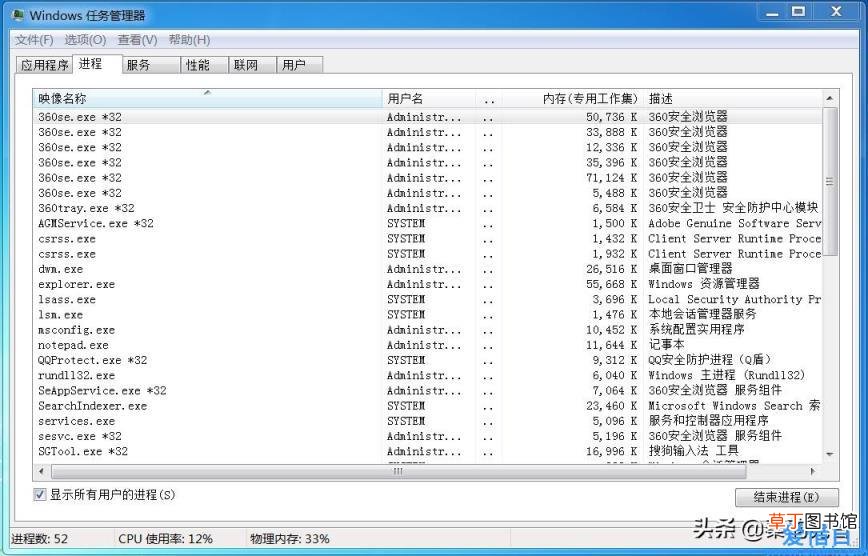Click the horizontal scrollbar left arrow
This screenshot has width=868, height=556.
(x=42, y=471)
